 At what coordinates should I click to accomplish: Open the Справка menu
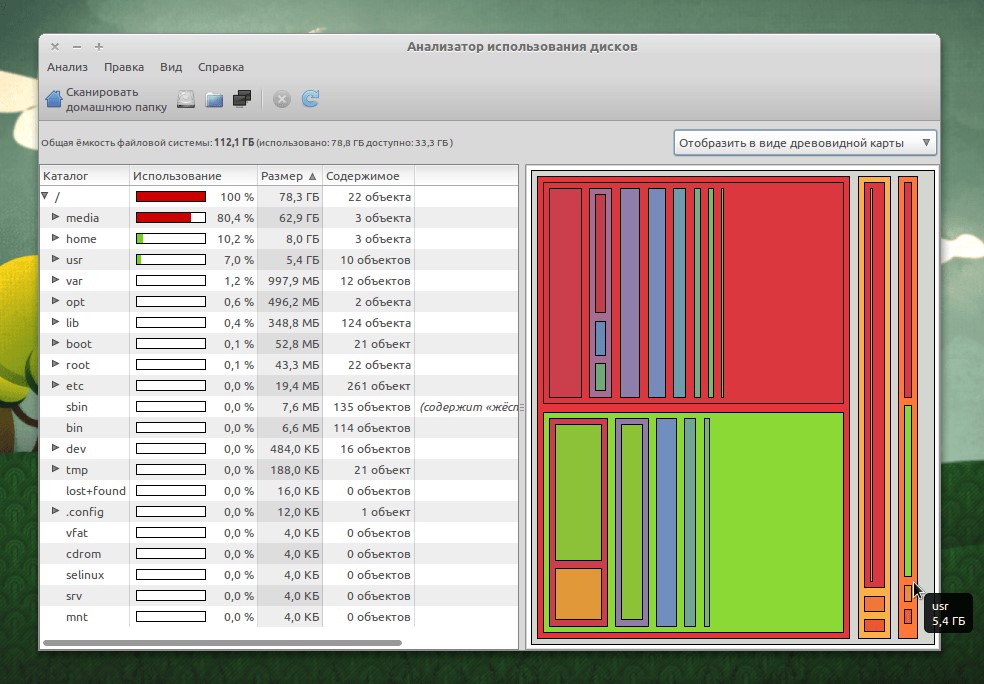tap(220, 67)
